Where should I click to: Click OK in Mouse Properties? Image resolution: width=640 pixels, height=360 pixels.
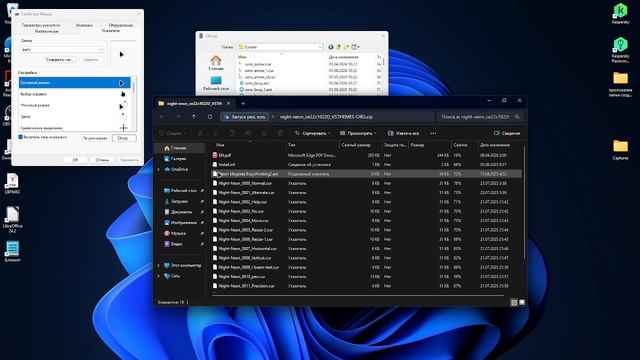pos(75,160)
